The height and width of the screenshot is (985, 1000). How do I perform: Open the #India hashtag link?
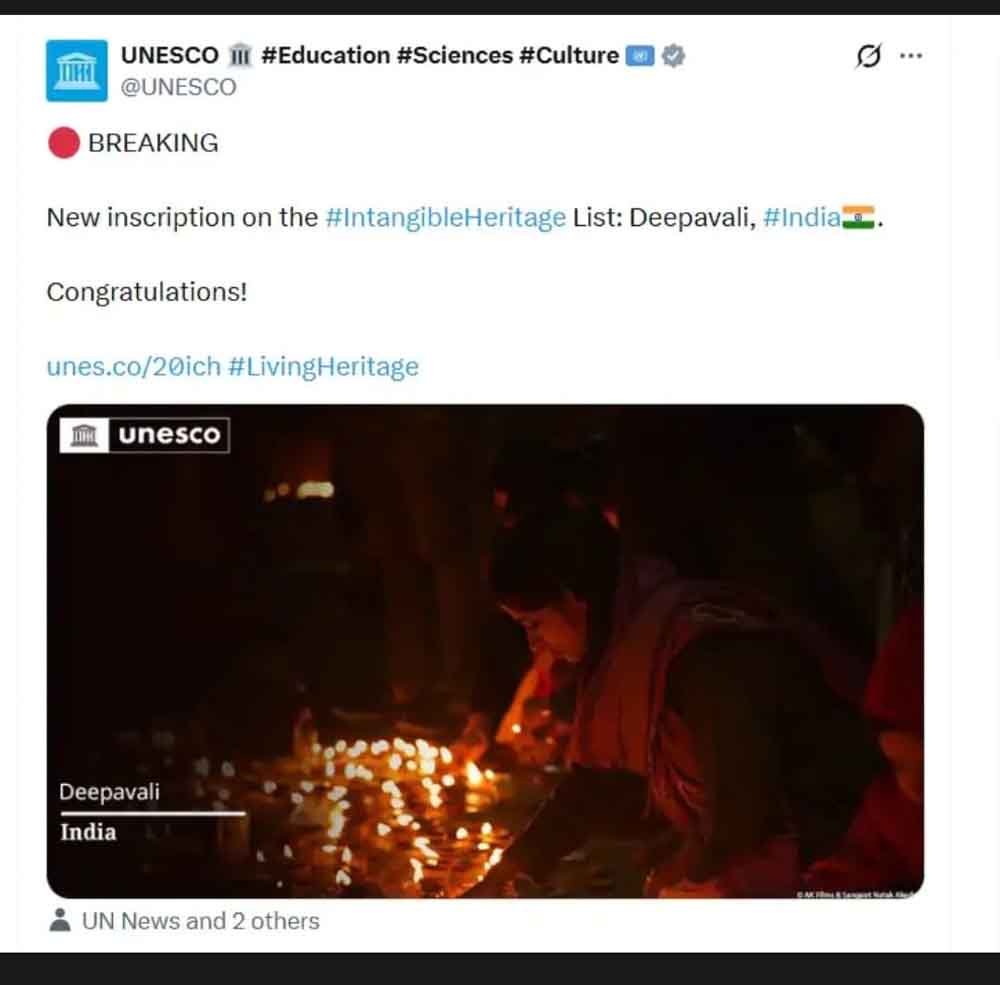pyautogui.click(x=800, y=218)
